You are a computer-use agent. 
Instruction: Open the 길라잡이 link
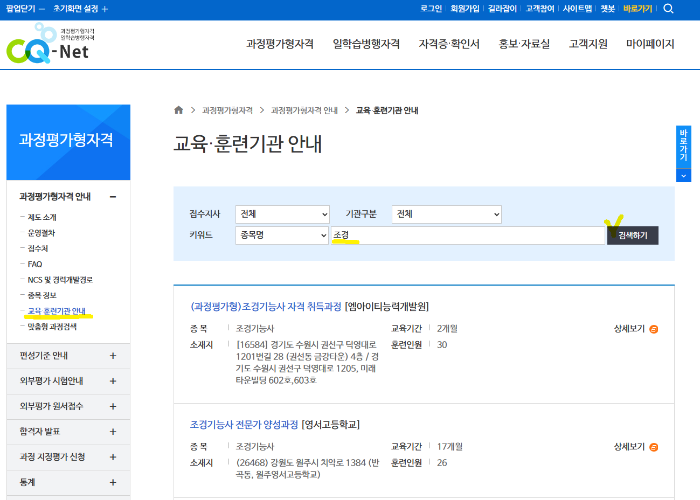[502, 8]
